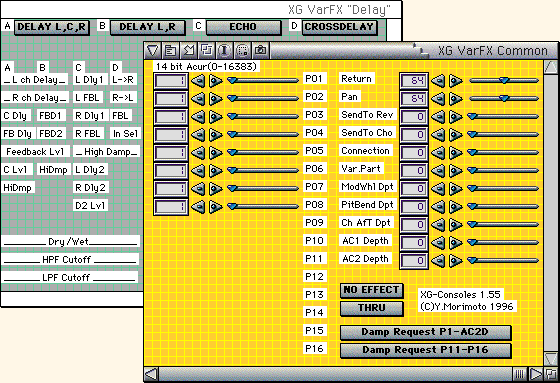This screenshot has width=560, height=383.
Task: Click 14 bit P04 left arrow
Action: (198, 135)
